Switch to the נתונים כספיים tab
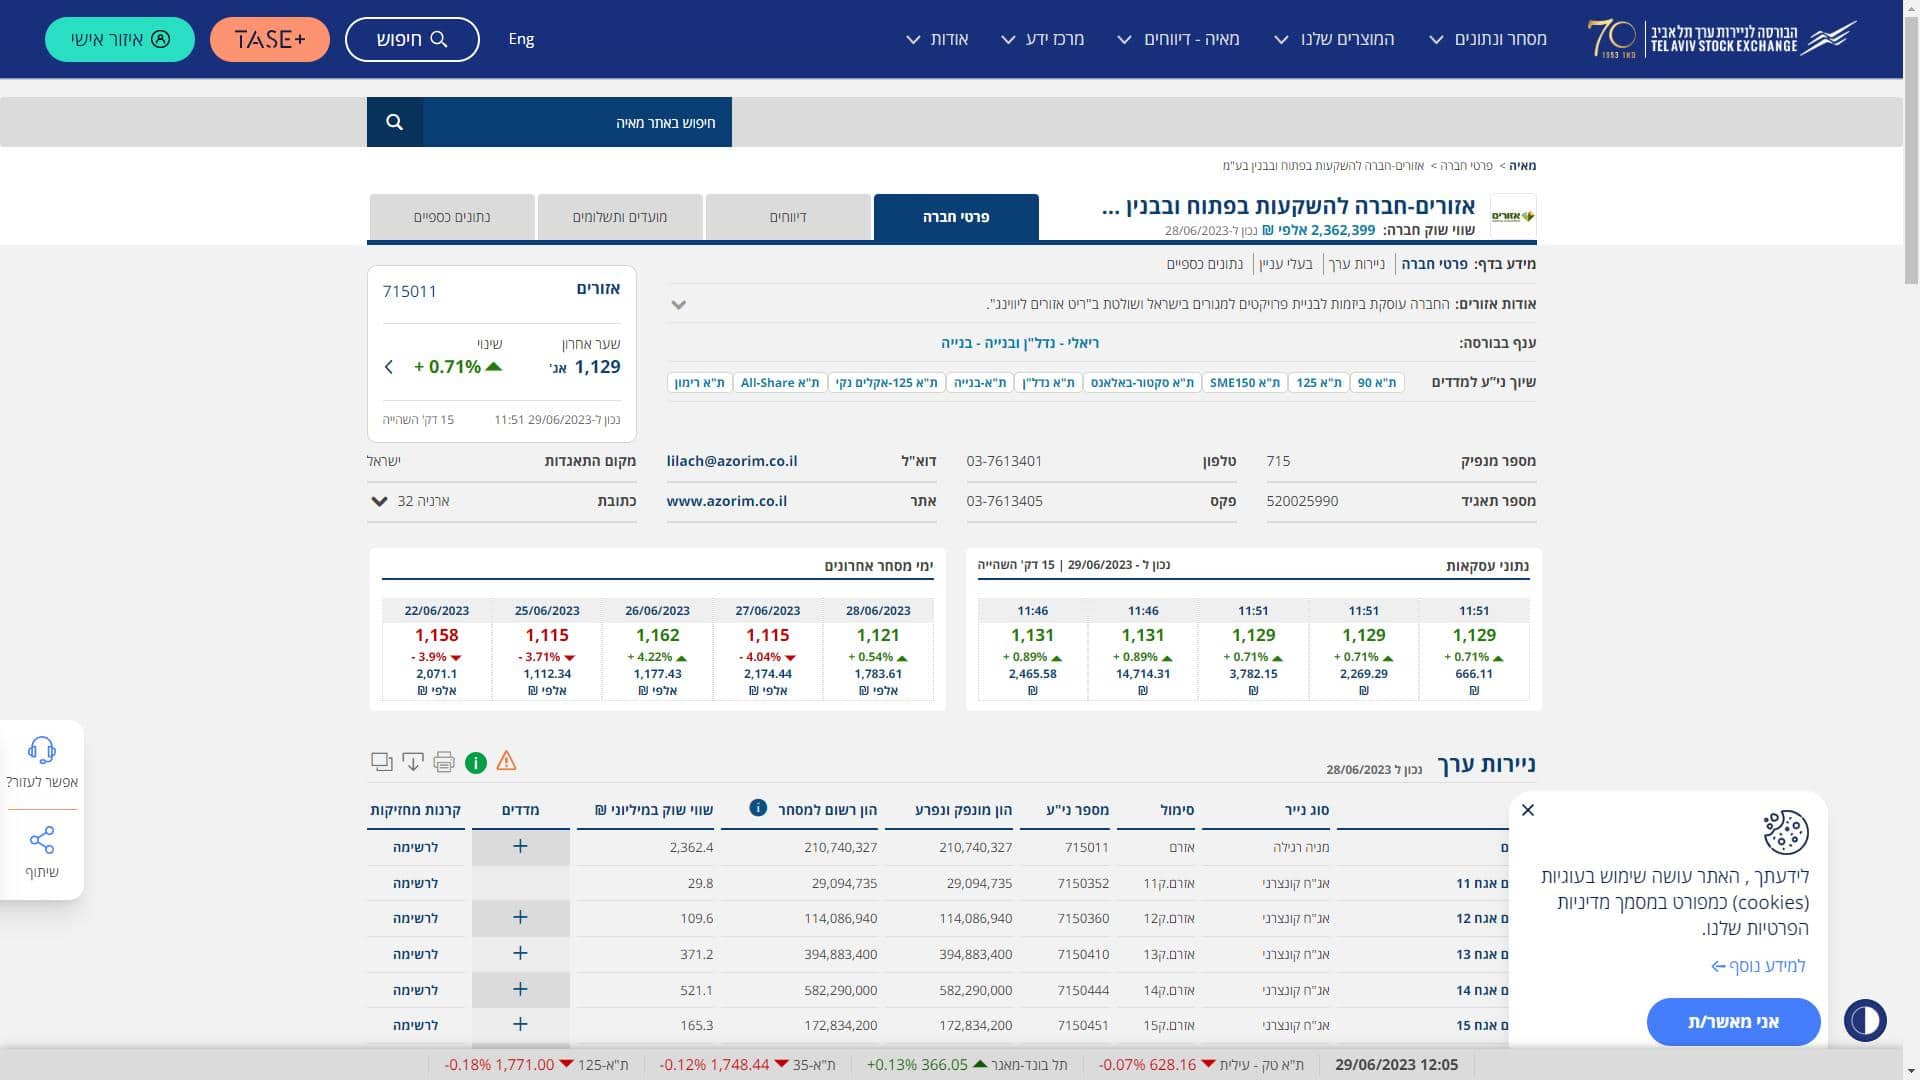Screen dimensions: 1920x1080 [x=452, y=217]
